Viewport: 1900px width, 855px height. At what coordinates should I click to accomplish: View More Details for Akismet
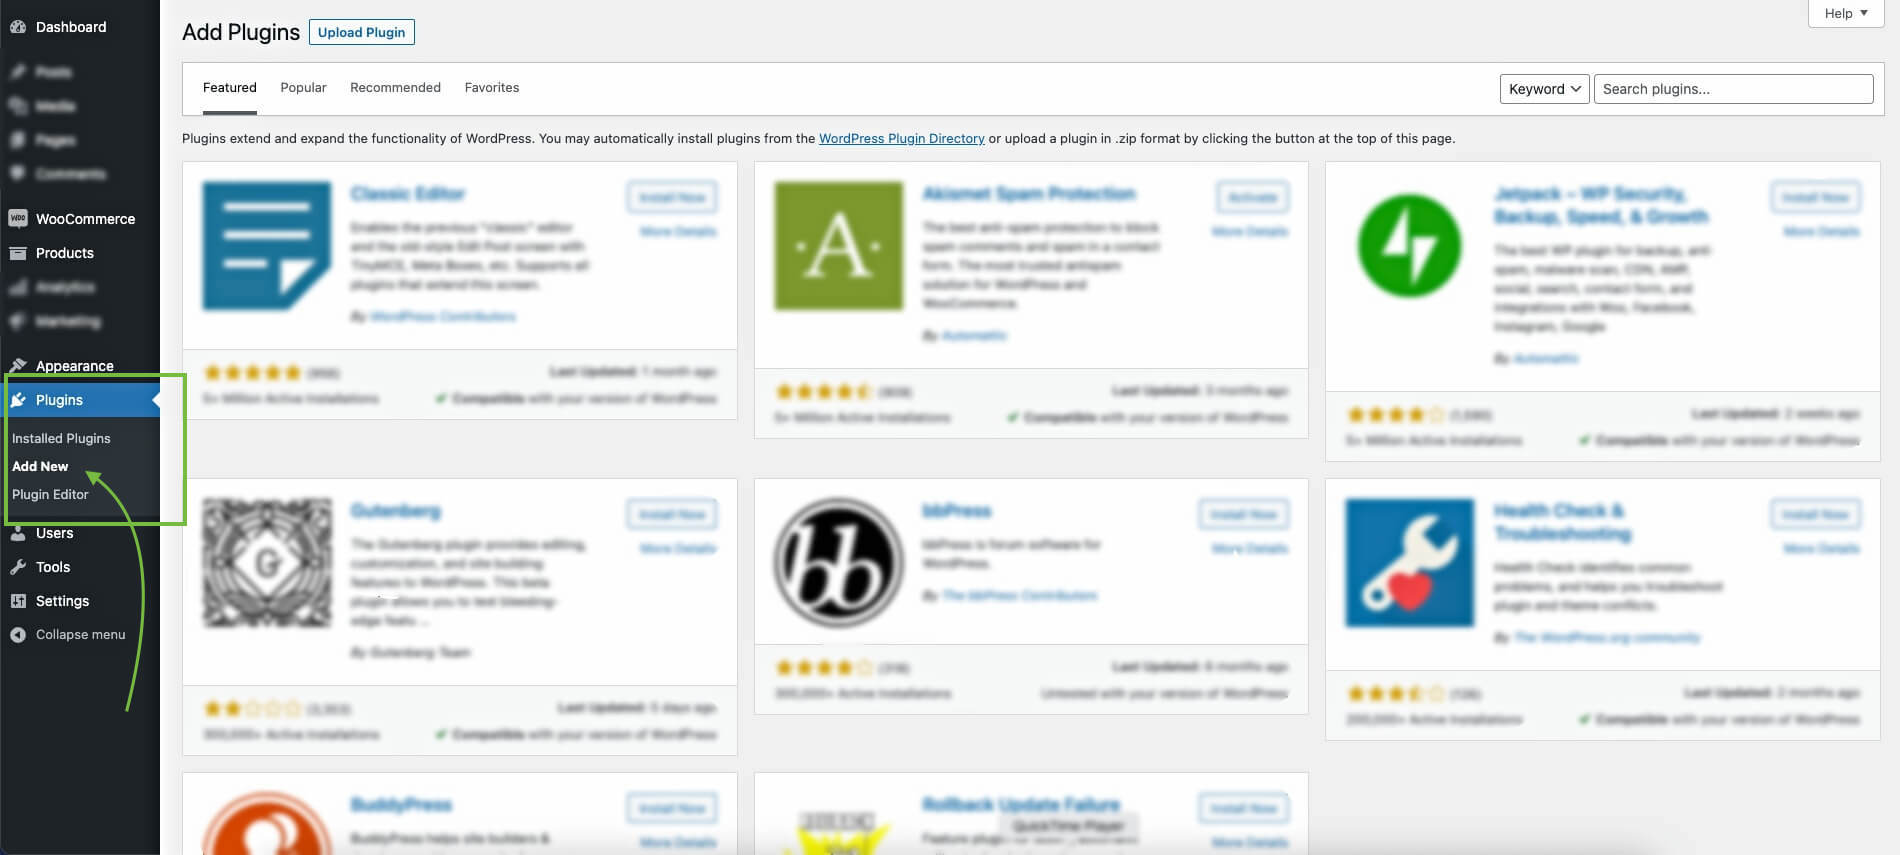pos(1250,232)
